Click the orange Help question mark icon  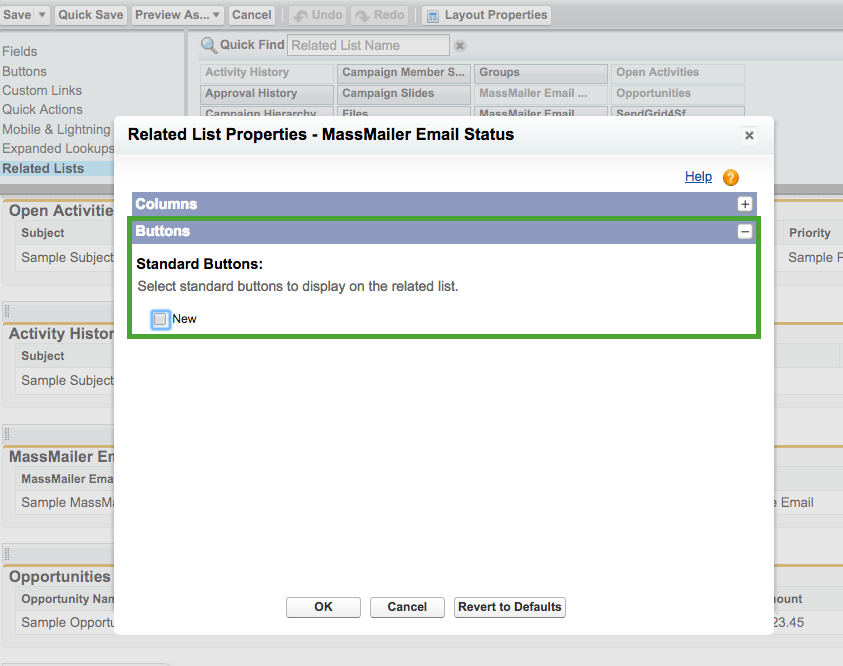click(729, 177)
